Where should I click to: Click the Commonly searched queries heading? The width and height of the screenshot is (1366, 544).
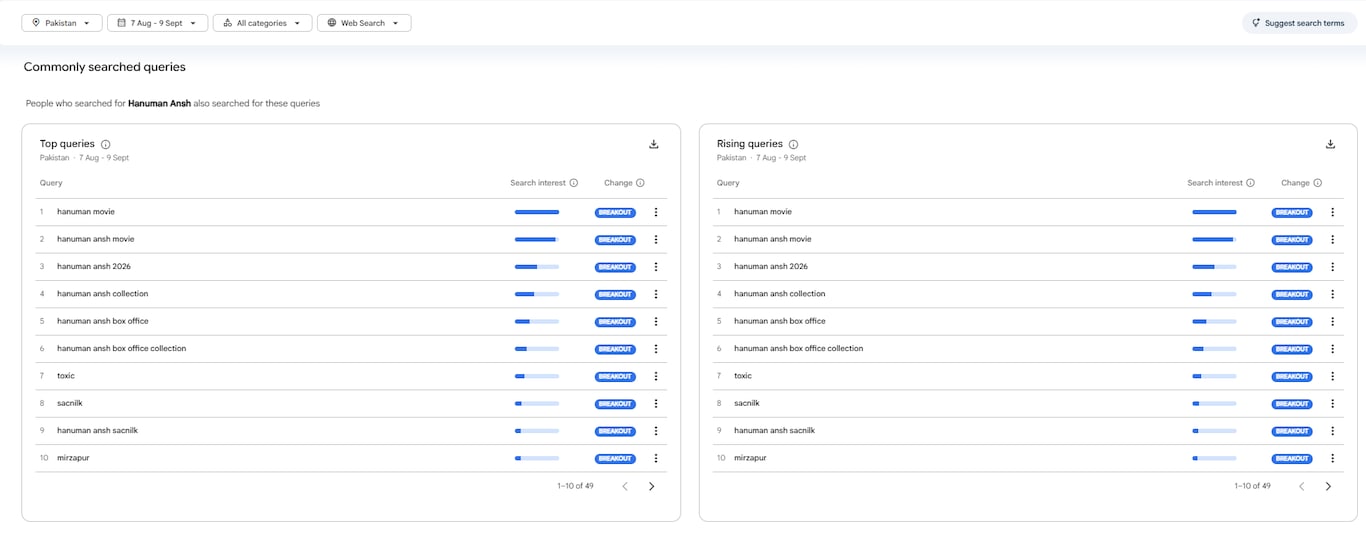(105, 67)
